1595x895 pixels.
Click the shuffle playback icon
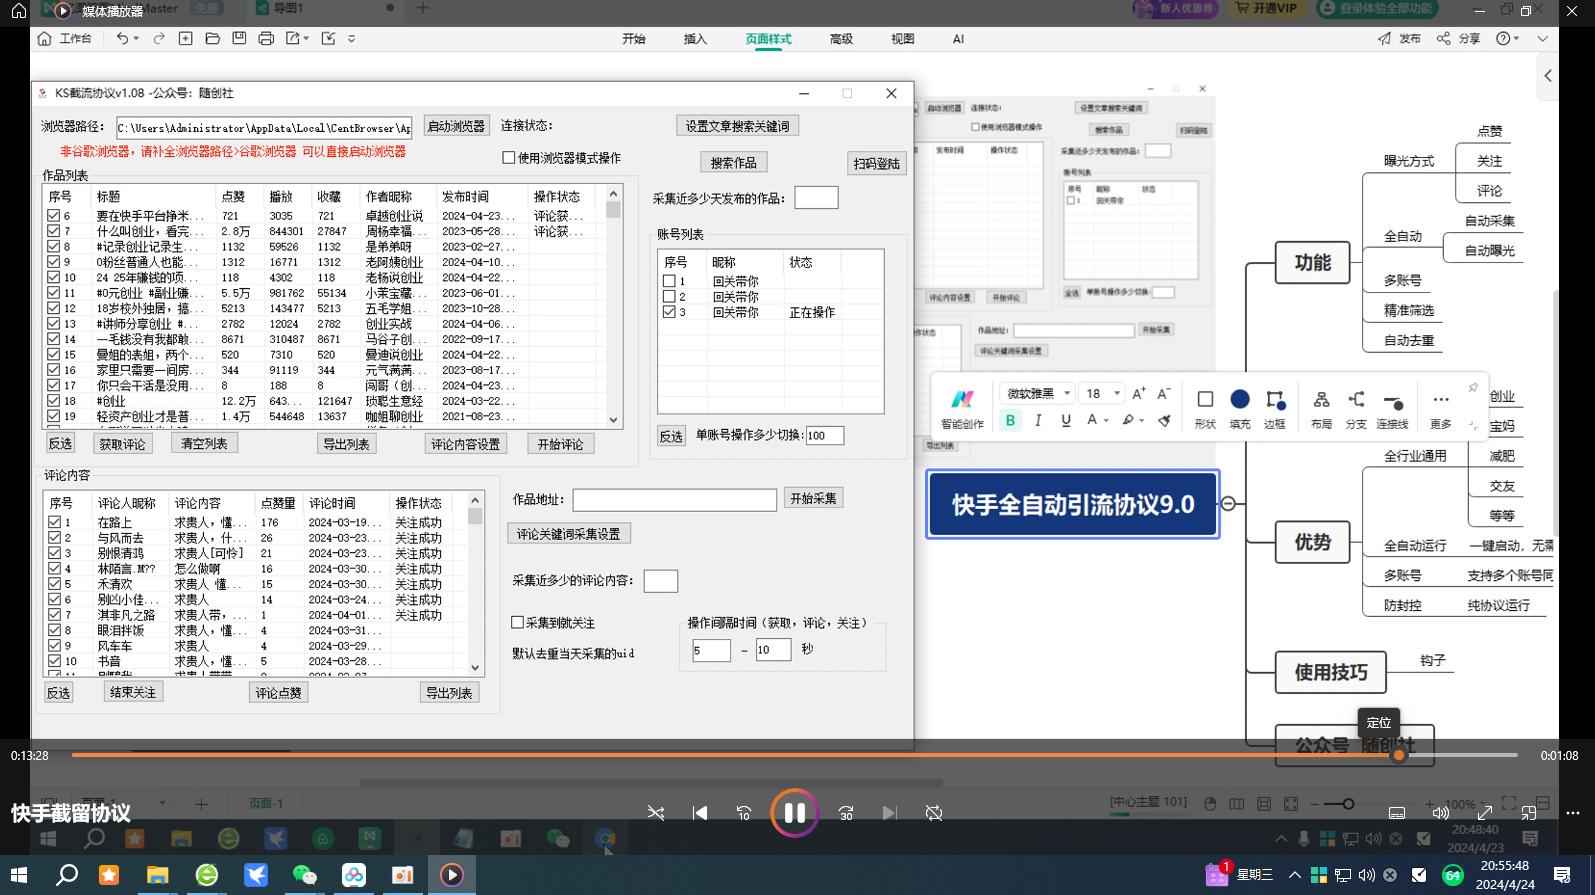point(656,813)
